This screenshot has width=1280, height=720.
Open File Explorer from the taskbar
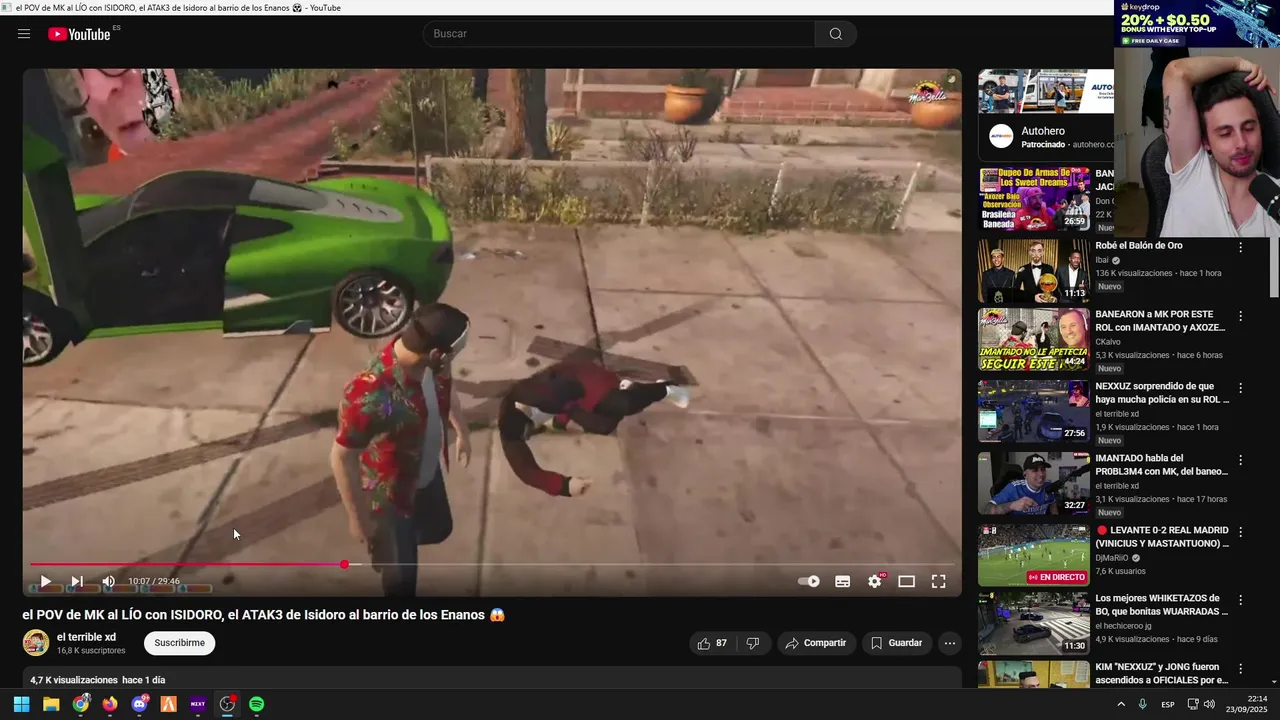pos(51,704)
